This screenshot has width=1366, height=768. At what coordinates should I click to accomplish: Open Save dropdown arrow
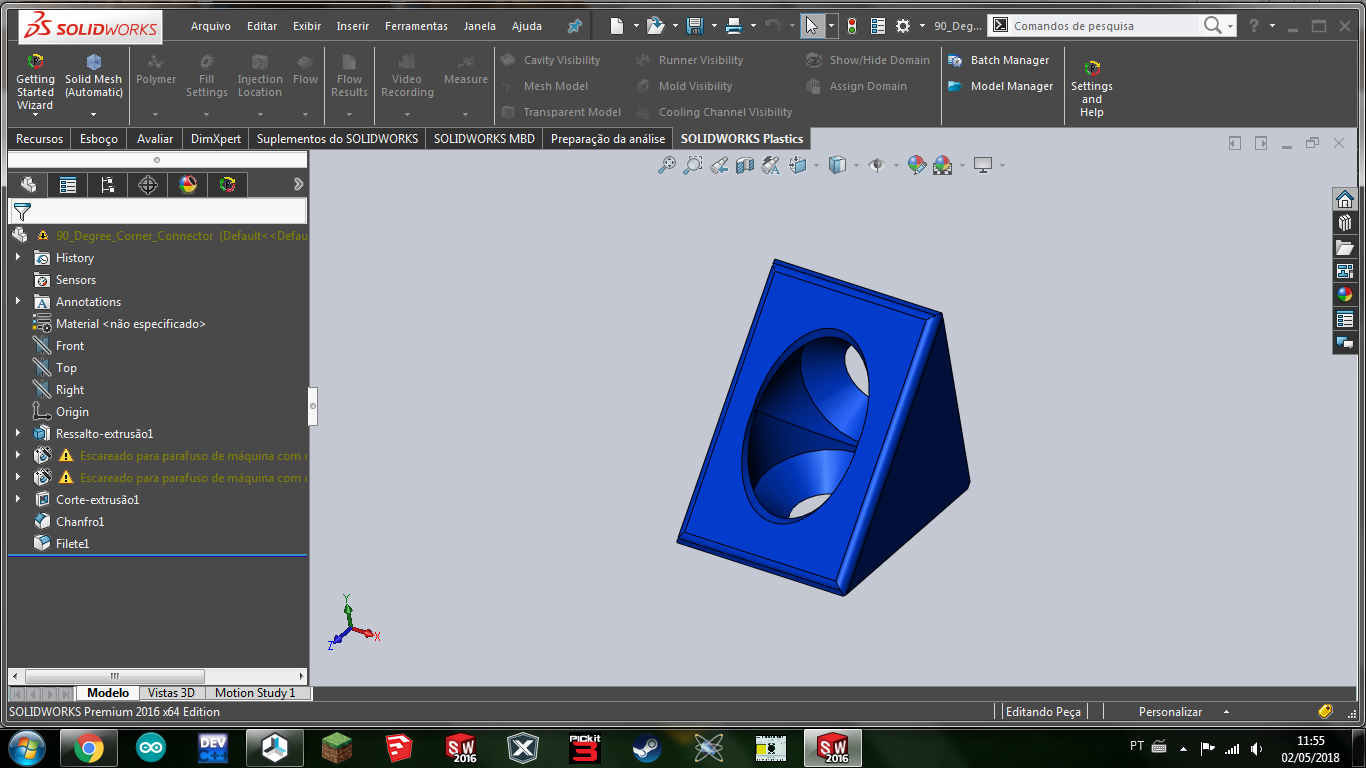tap(713, 26)
